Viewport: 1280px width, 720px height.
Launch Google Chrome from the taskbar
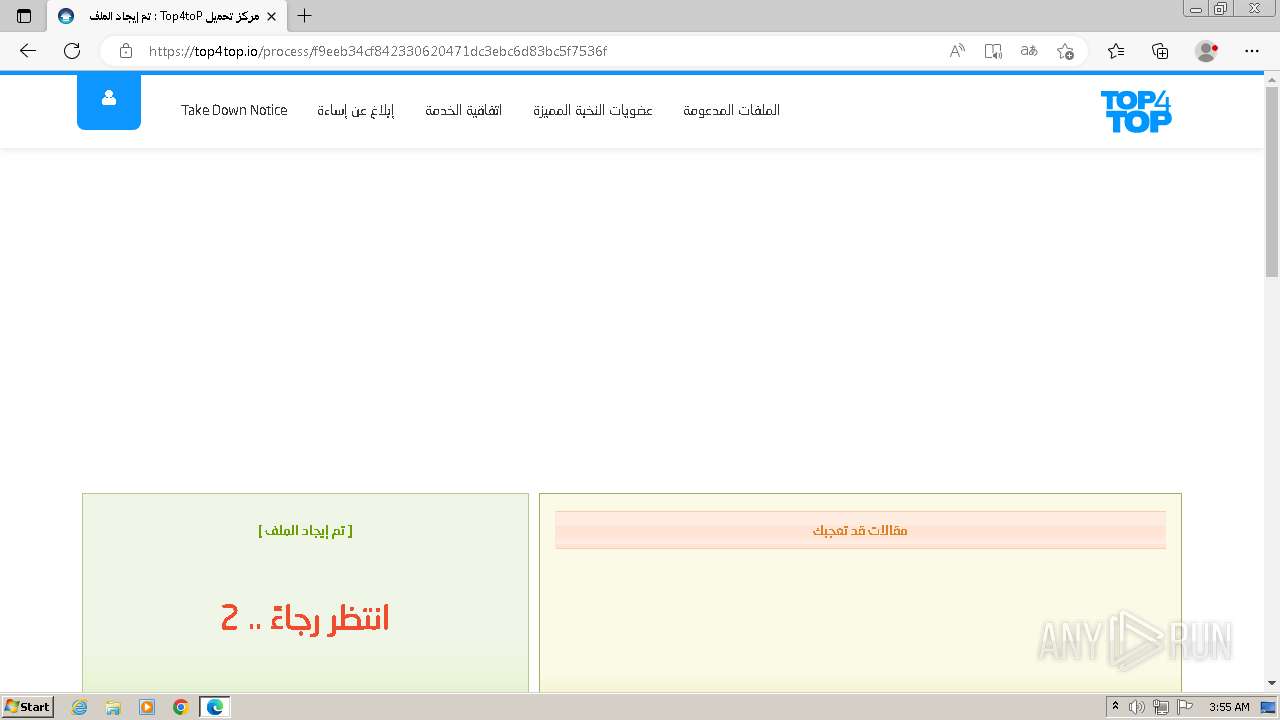tap(181, 707)
